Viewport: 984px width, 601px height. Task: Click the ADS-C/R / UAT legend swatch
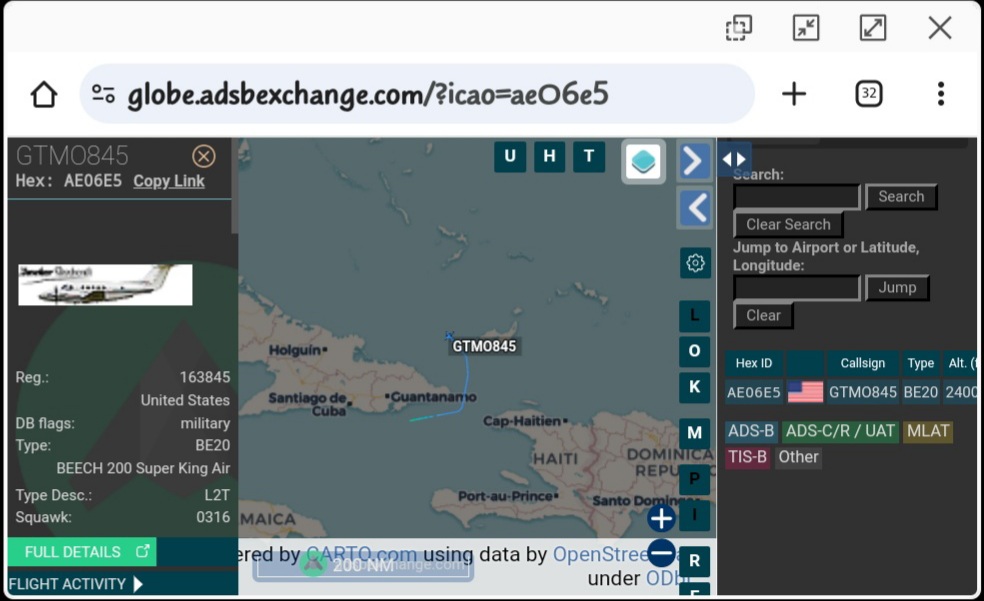click(x=840, y=431)
